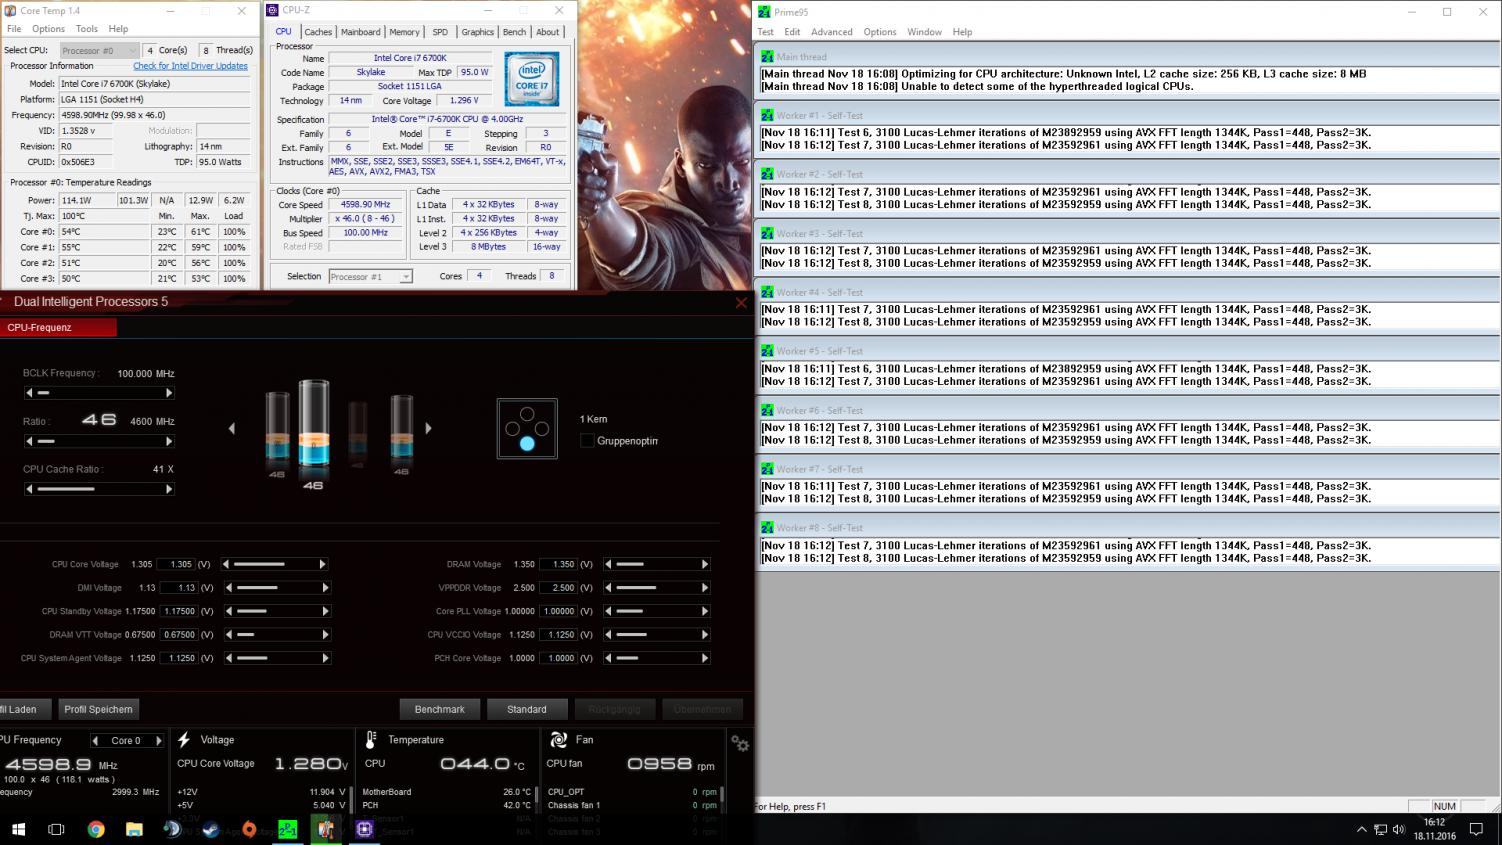Open the Window menu in Prime95
This screenshot has width=1502, height=845.
click(x=924, y=32)
